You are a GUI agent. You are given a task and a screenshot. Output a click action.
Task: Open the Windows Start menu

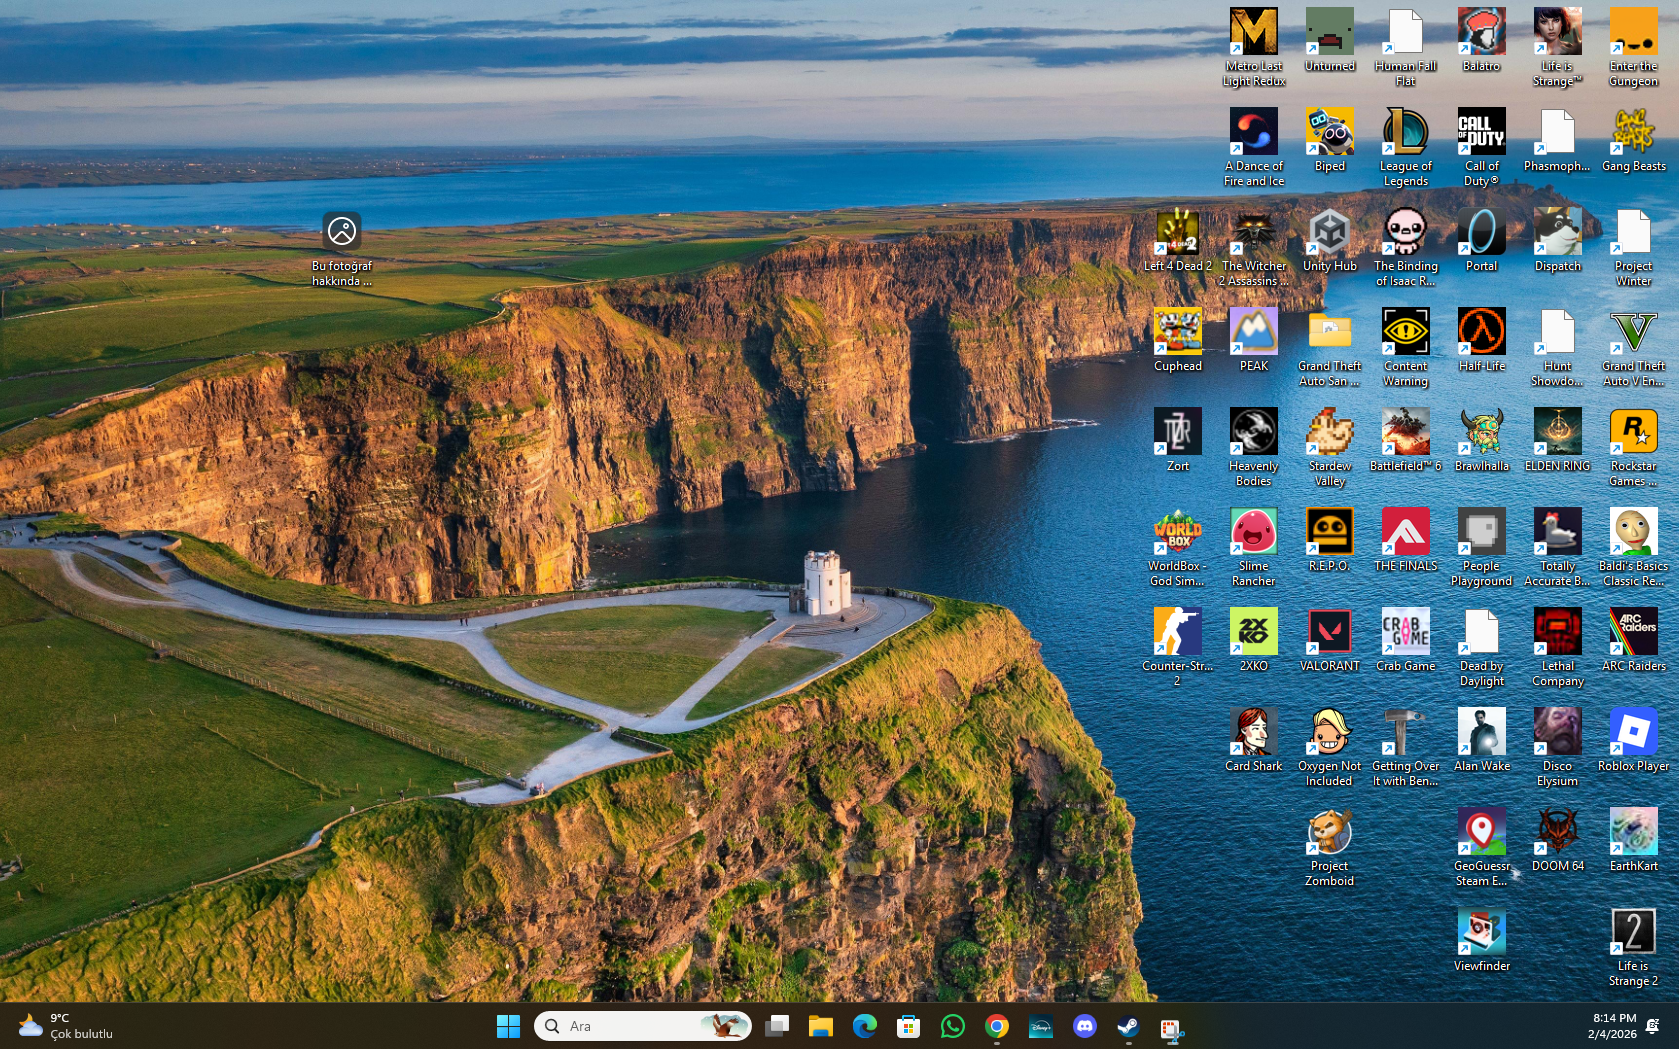click(x=508, y=1026)
